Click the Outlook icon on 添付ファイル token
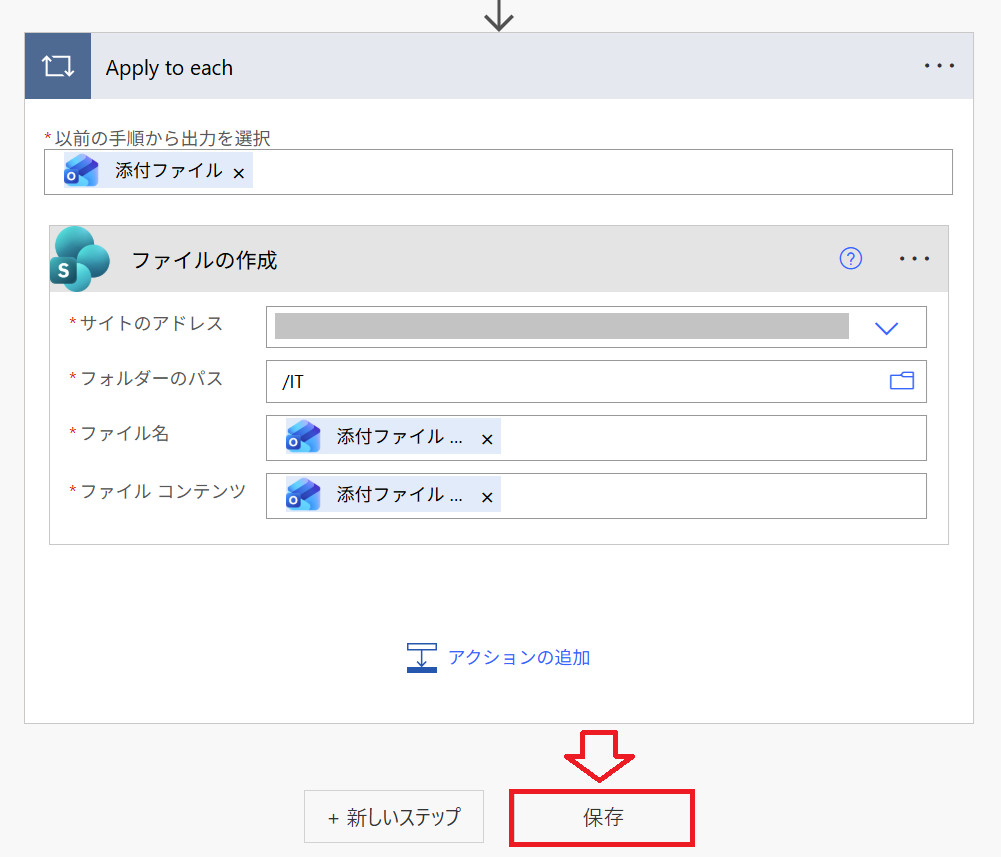The height and width of the screenshot is (857, 1001). (x=82, y=171)
